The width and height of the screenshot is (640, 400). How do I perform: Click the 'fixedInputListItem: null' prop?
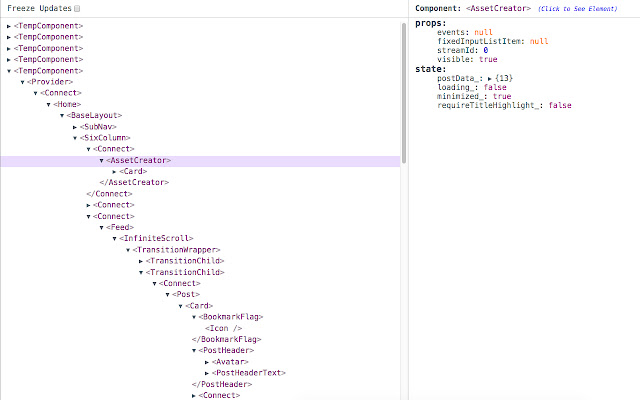(493, 41)
